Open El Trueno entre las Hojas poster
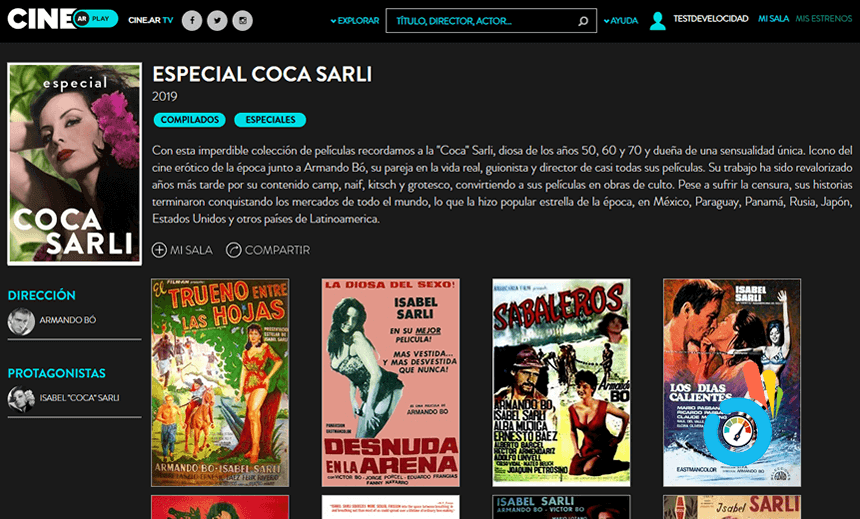 pyautogui.click(x=220, y=382)
